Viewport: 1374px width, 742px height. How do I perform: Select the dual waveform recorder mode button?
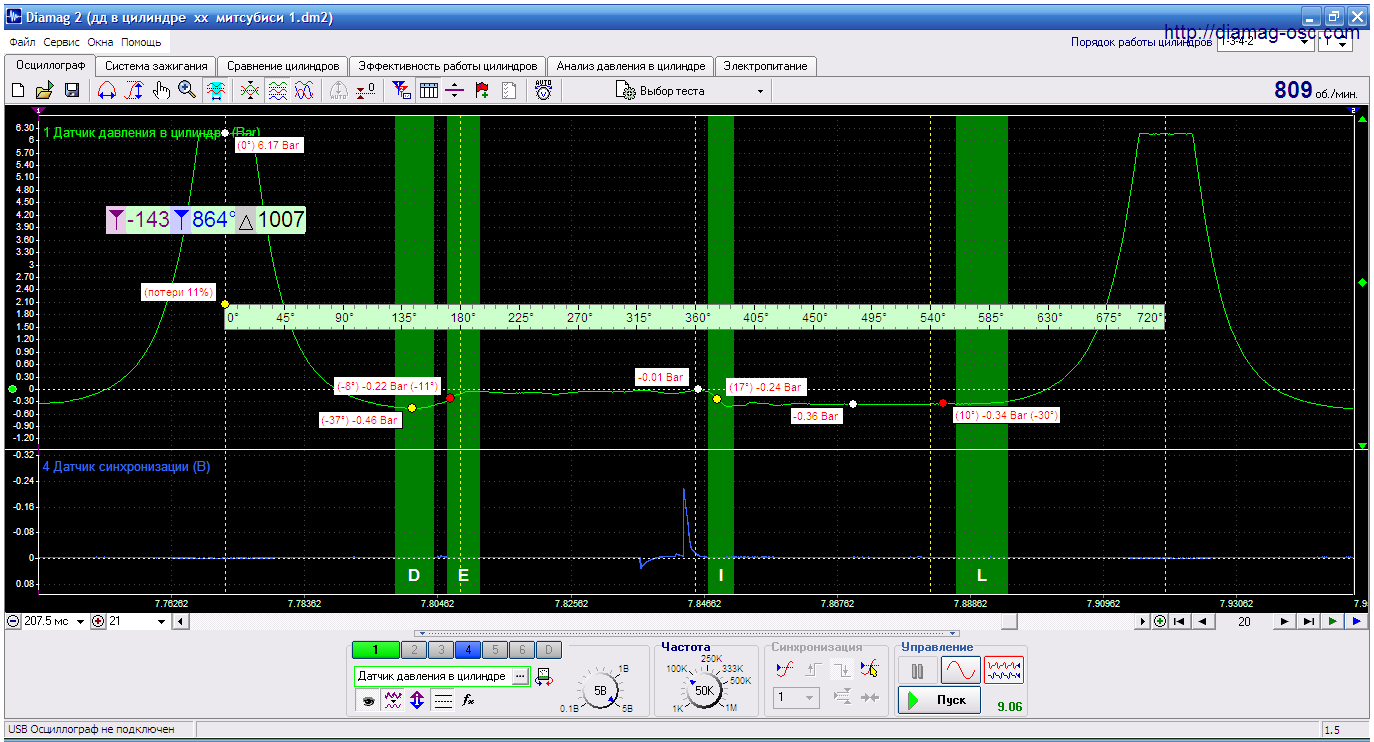pos(1004,670)
